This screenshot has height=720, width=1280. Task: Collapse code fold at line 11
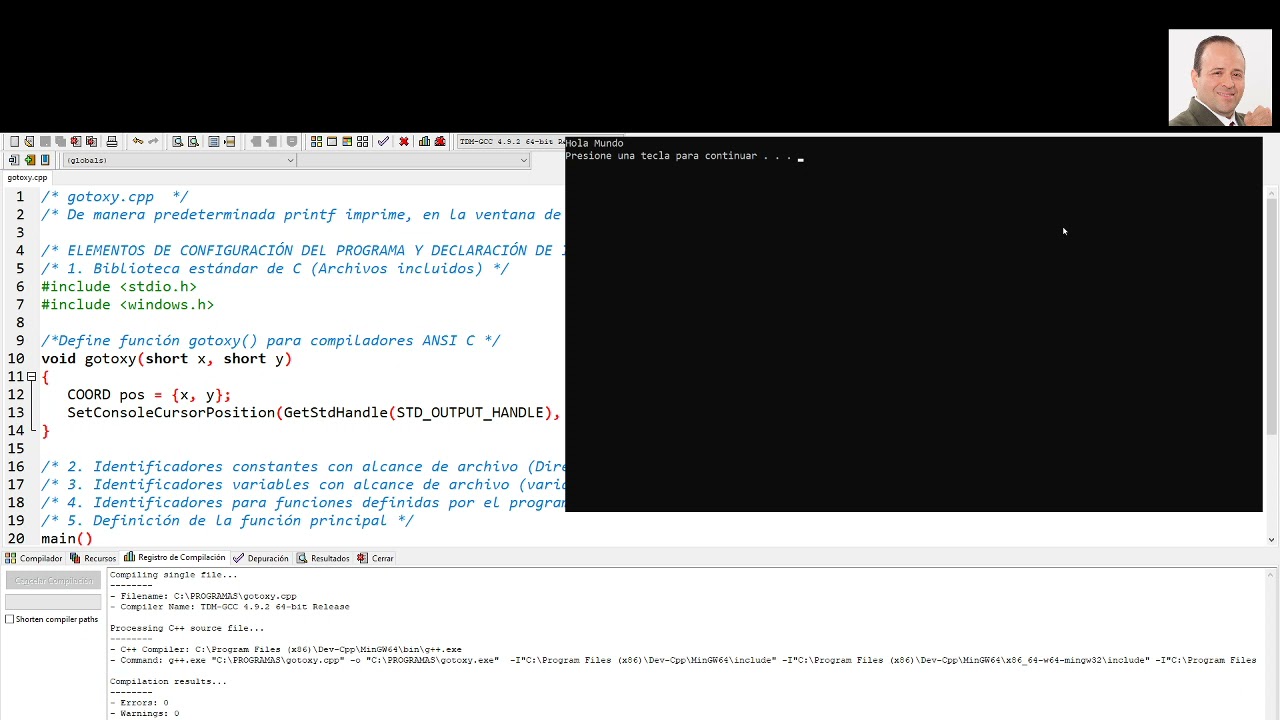(32, 377)
